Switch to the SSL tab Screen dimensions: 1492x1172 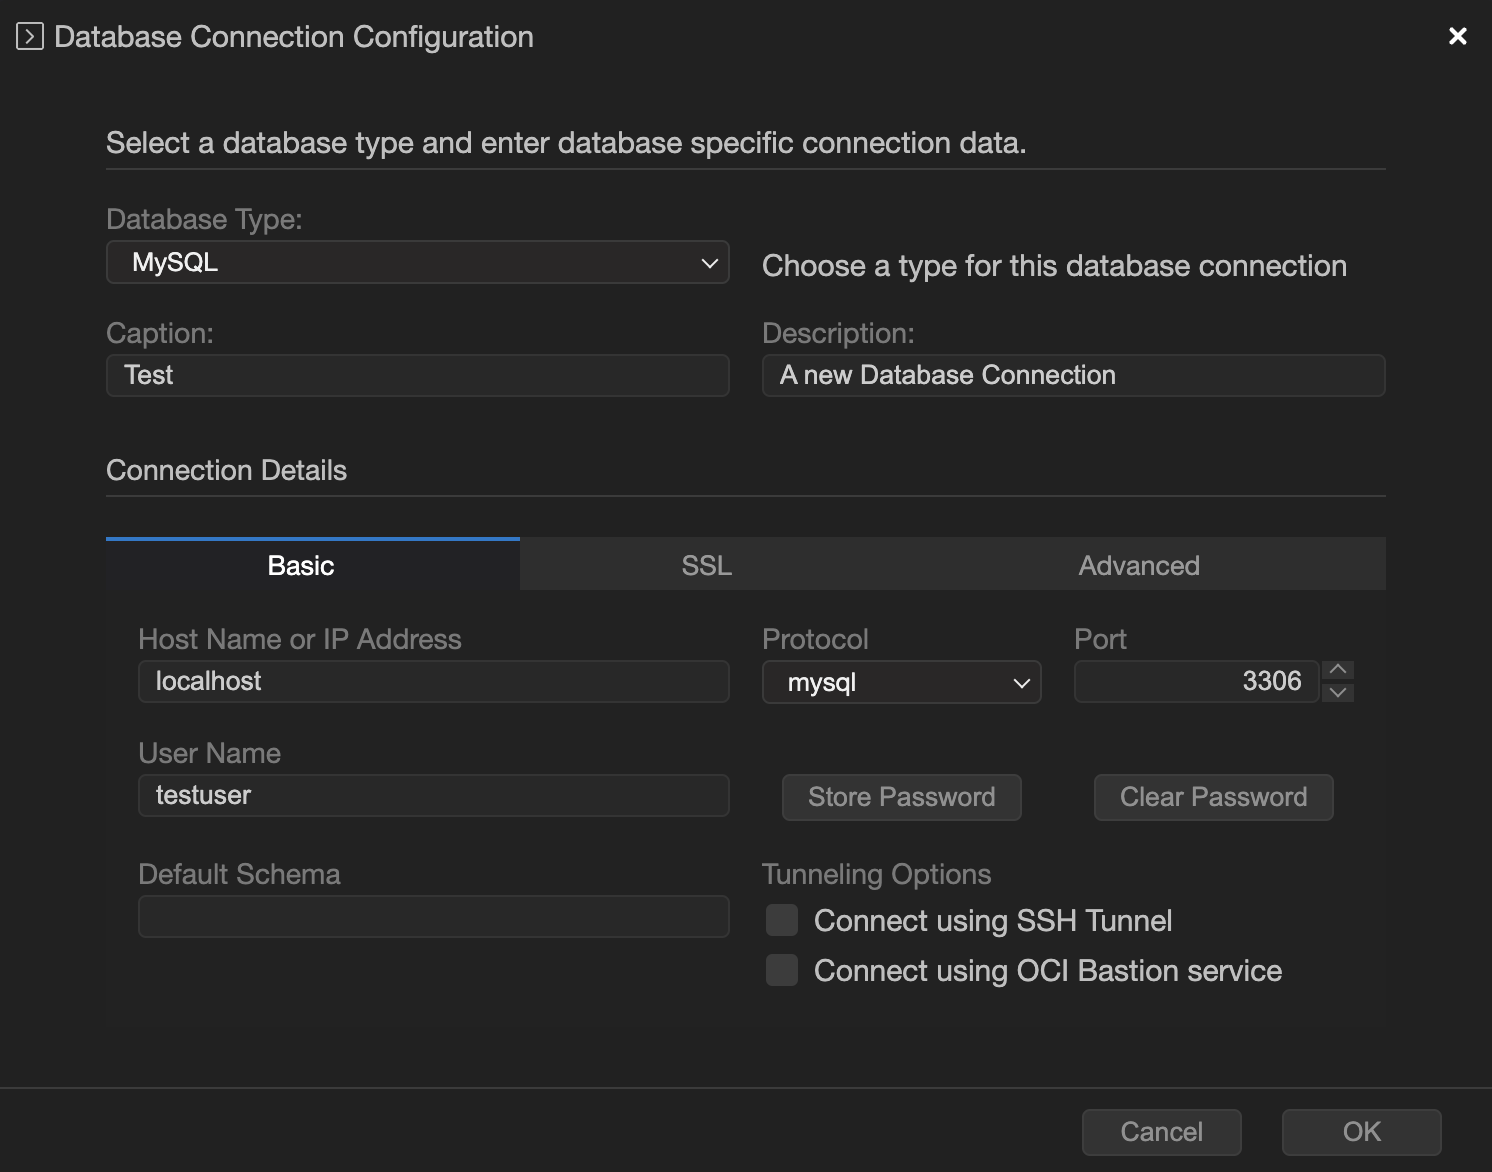[x=706, y=565]
